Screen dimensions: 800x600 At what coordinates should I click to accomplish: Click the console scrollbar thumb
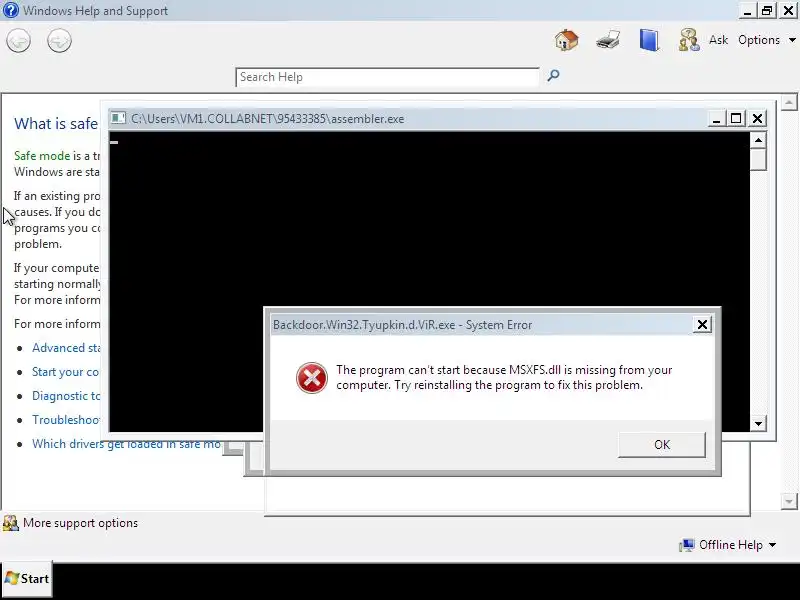pos(758,159)
